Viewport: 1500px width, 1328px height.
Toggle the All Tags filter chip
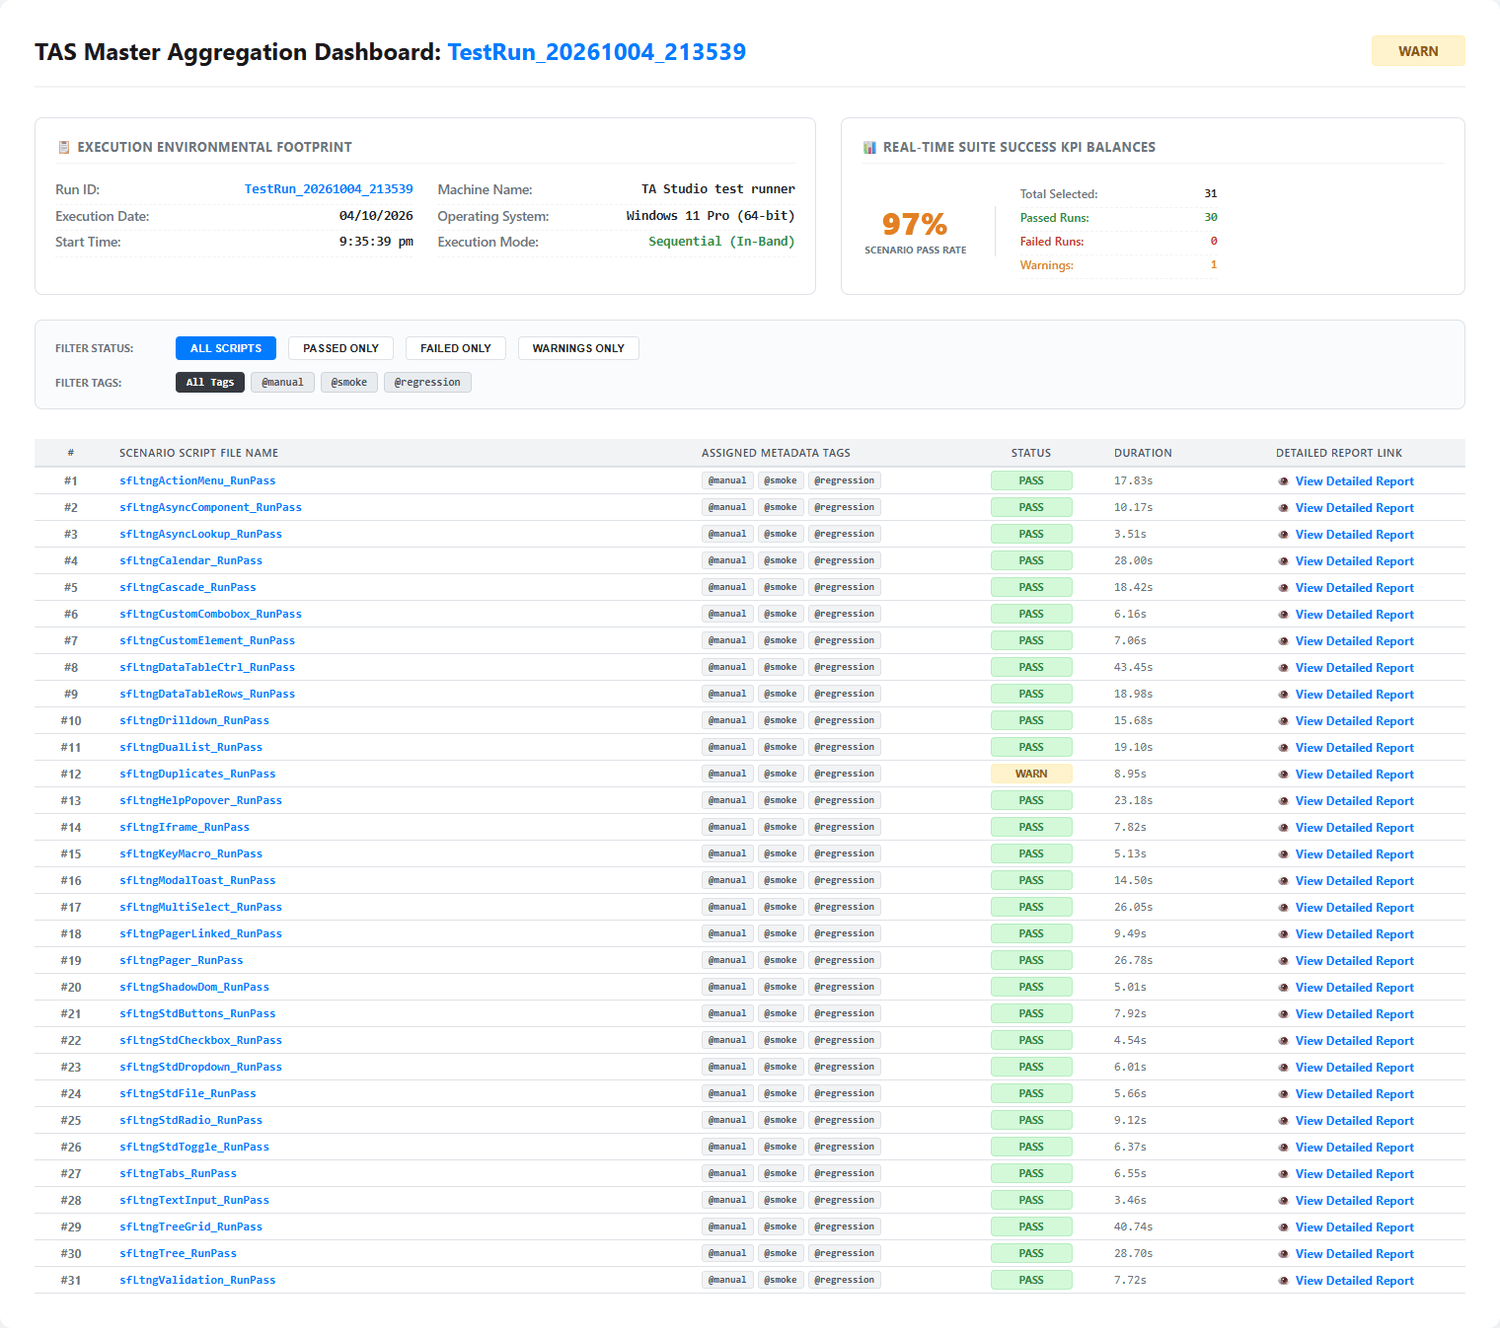(210, 382)
